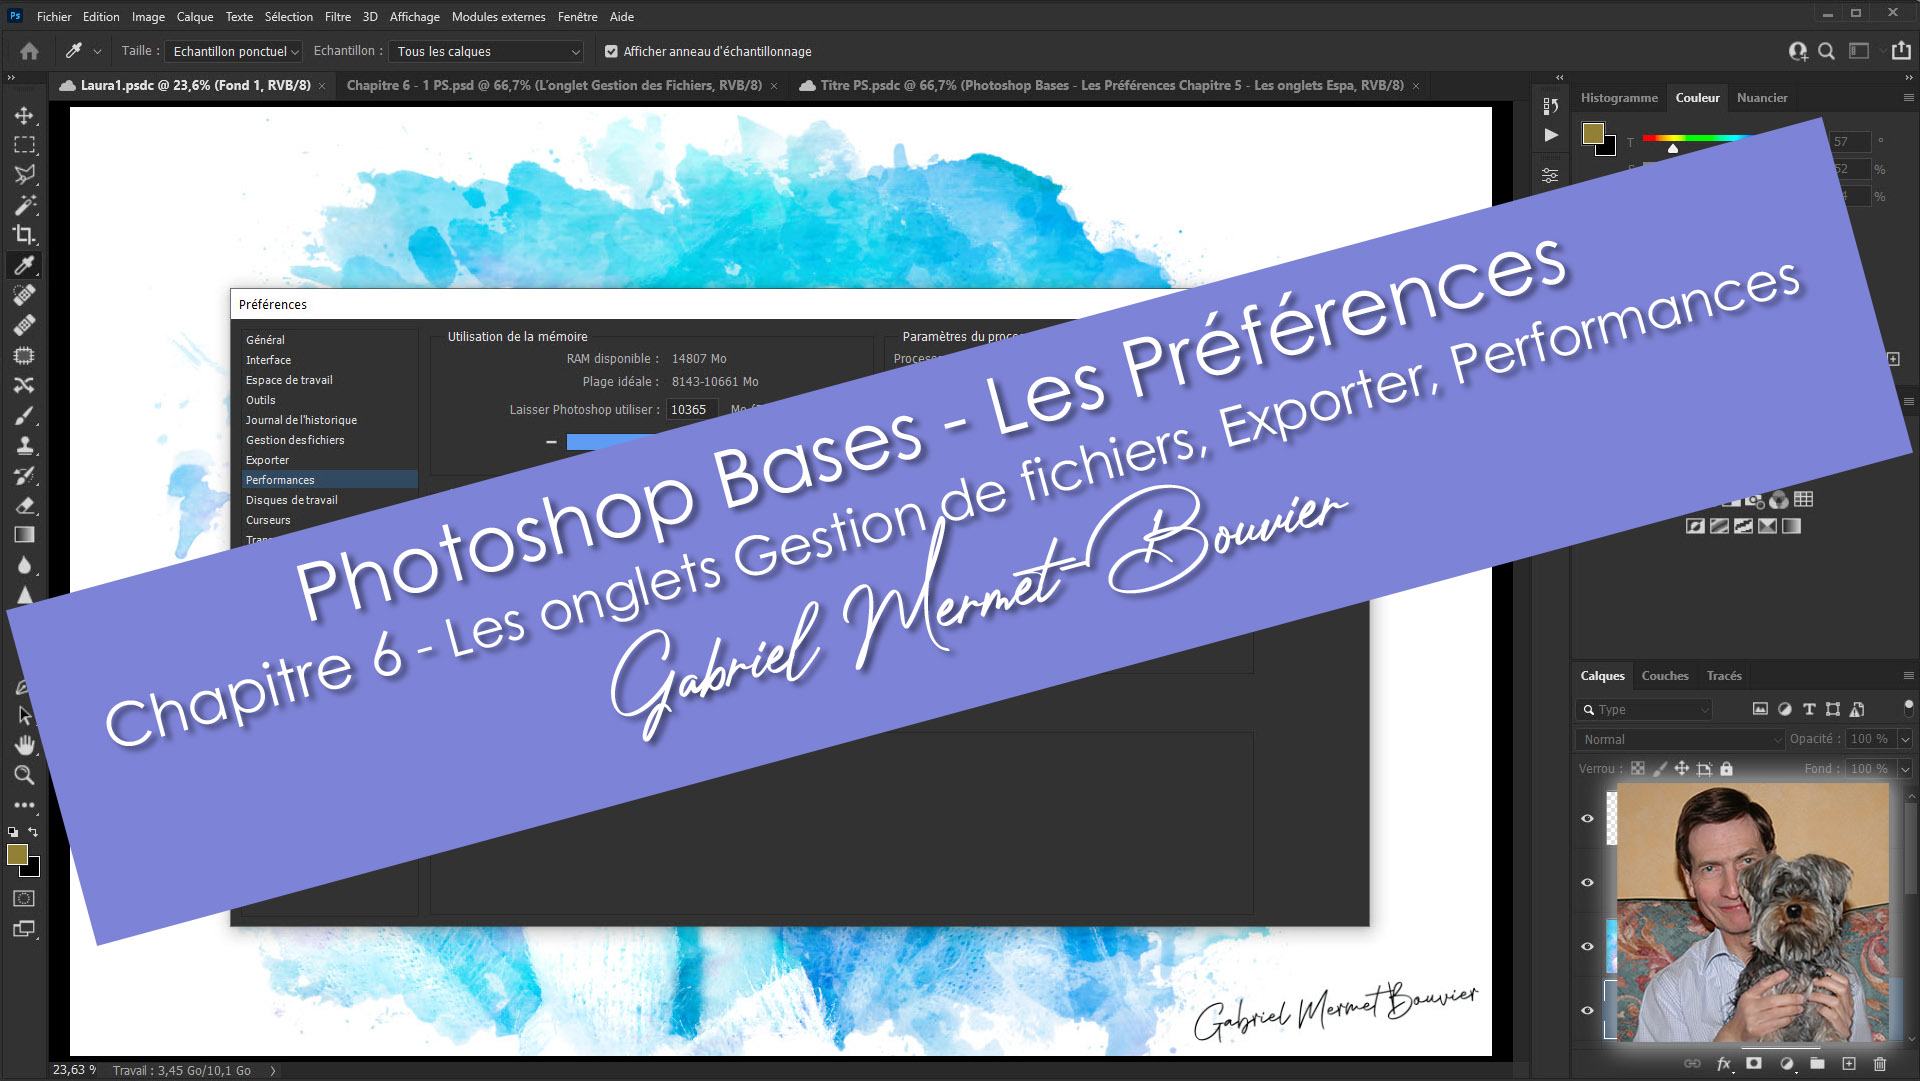The width and height of the screenshot is (1920, 1081).
Task: Select the Crop tool
Action: click(24, 235)
